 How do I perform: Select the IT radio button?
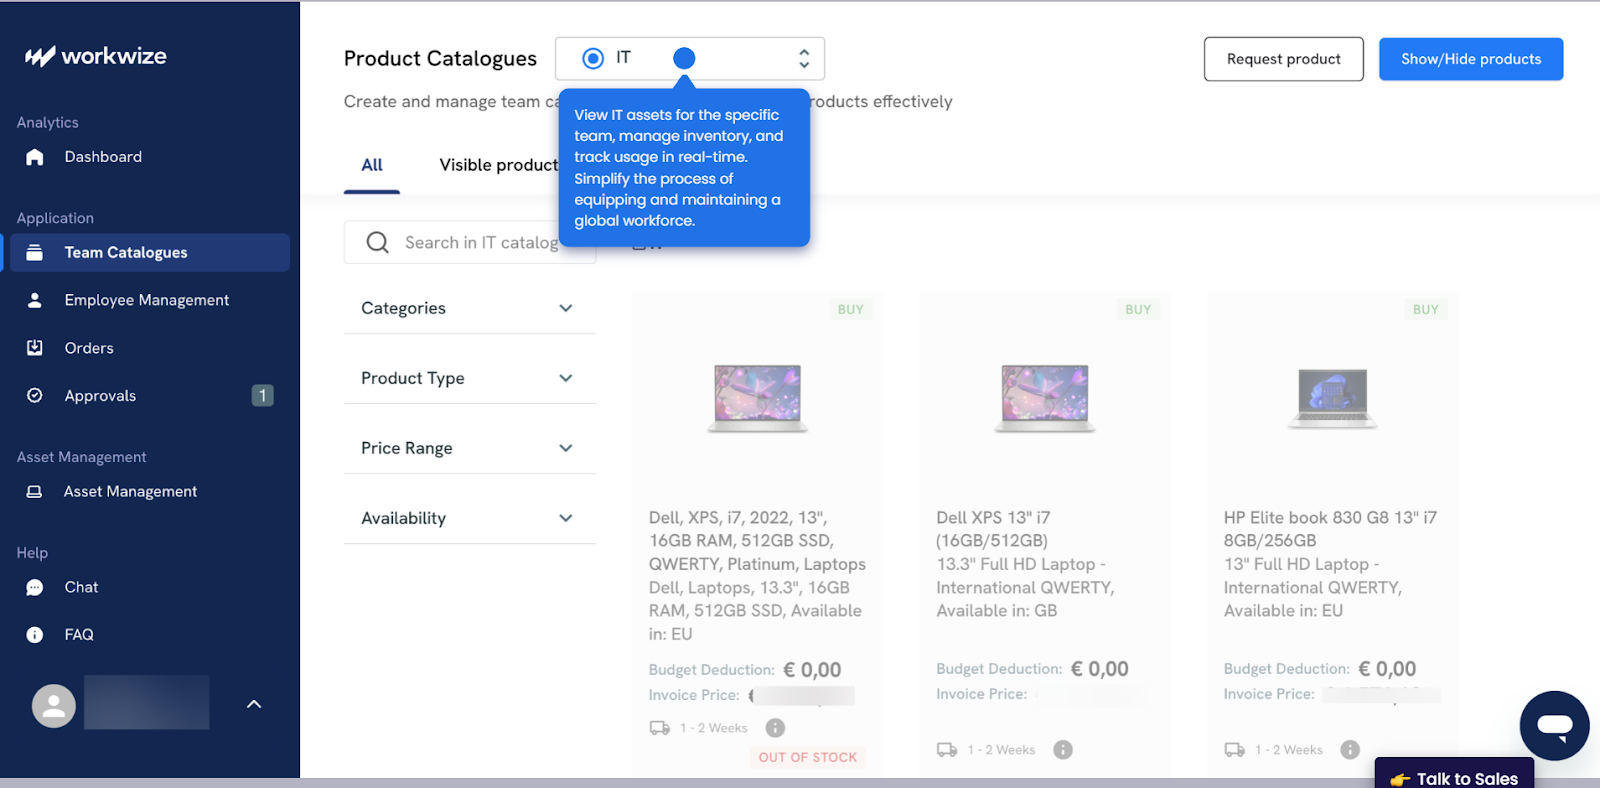[593, 59]
